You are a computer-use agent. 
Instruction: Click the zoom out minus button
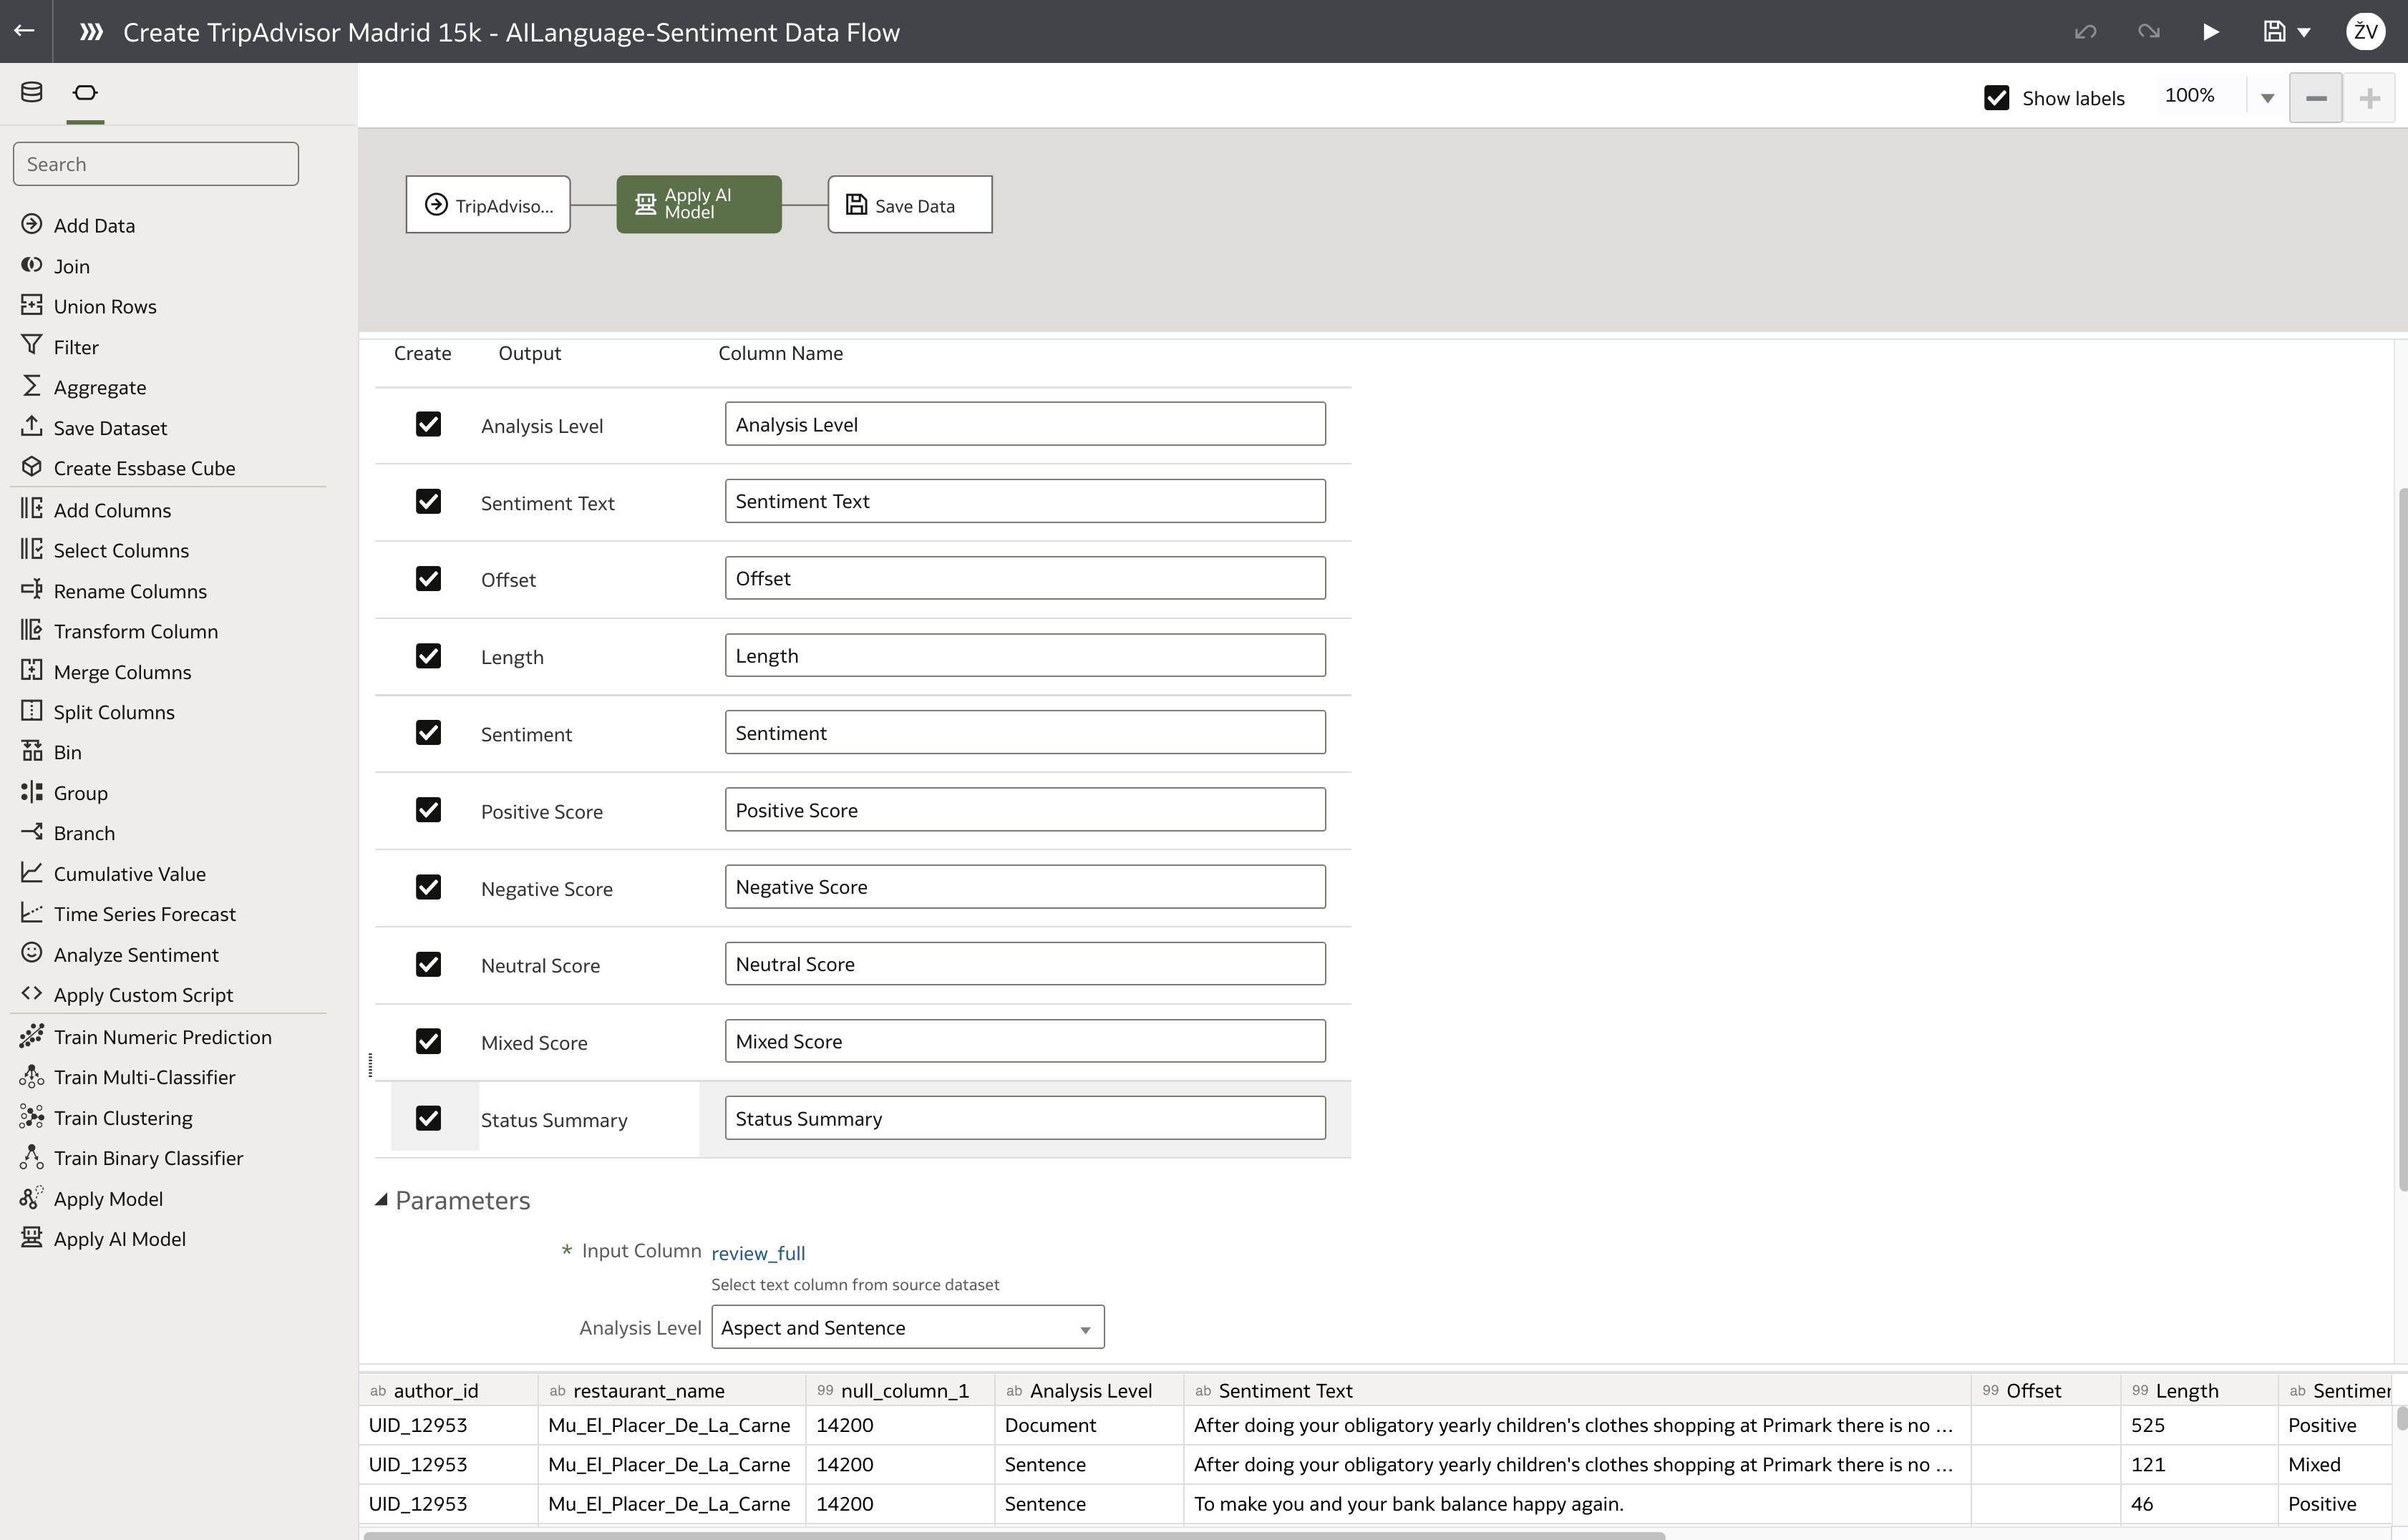click(x=2316, y=98)
